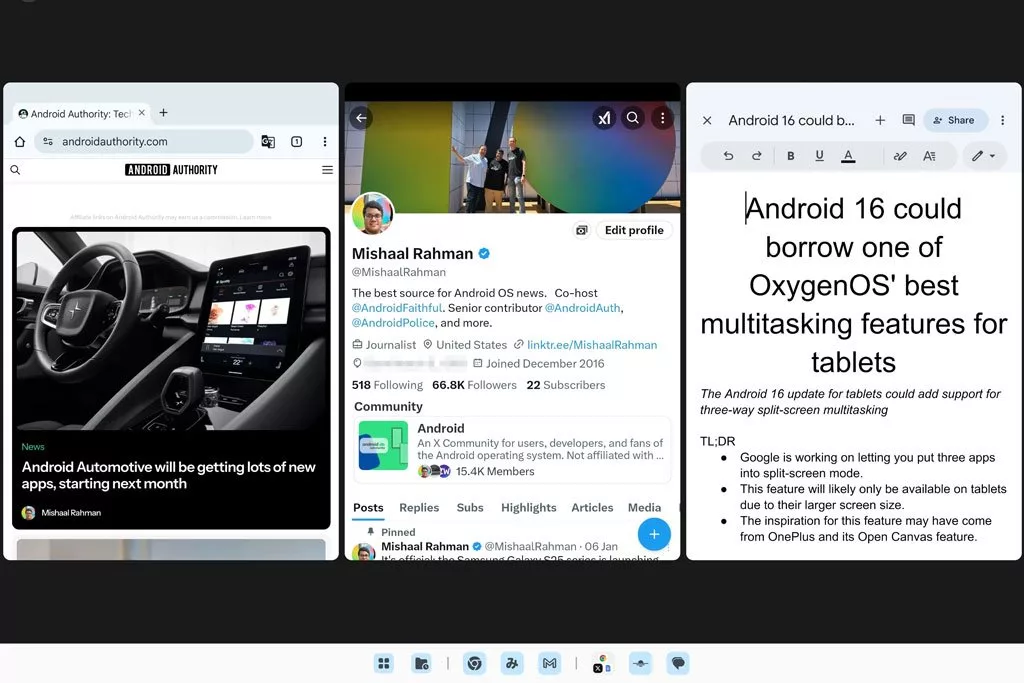Toggle bold formatting in Docs
Image resolution: width=1024 pixels, height=683 pixels.
[x=790, y=155]
